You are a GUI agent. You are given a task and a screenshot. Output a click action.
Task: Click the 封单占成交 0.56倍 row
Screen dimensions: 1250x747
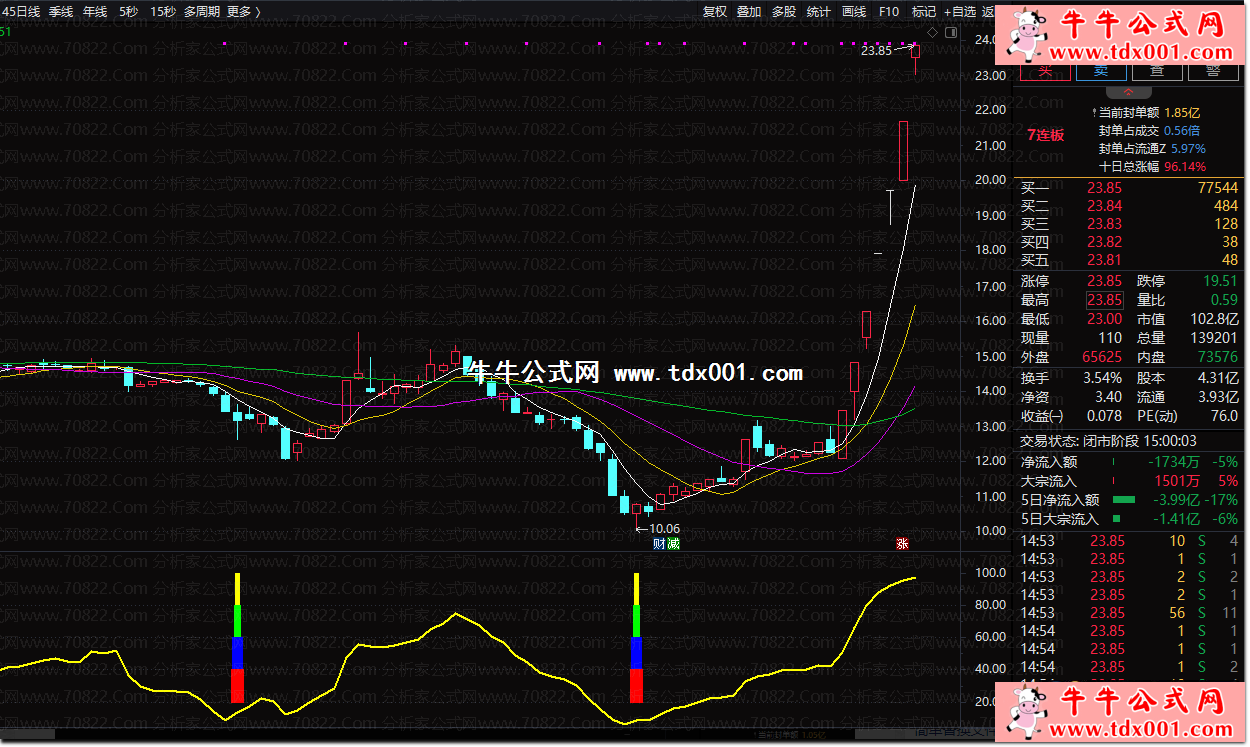pos(1149,131)
